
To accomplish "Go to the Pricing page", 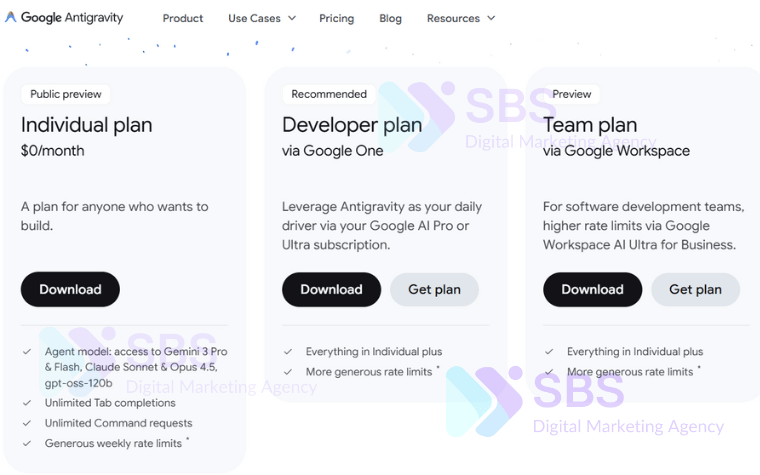I will click(x=336, y=18).
